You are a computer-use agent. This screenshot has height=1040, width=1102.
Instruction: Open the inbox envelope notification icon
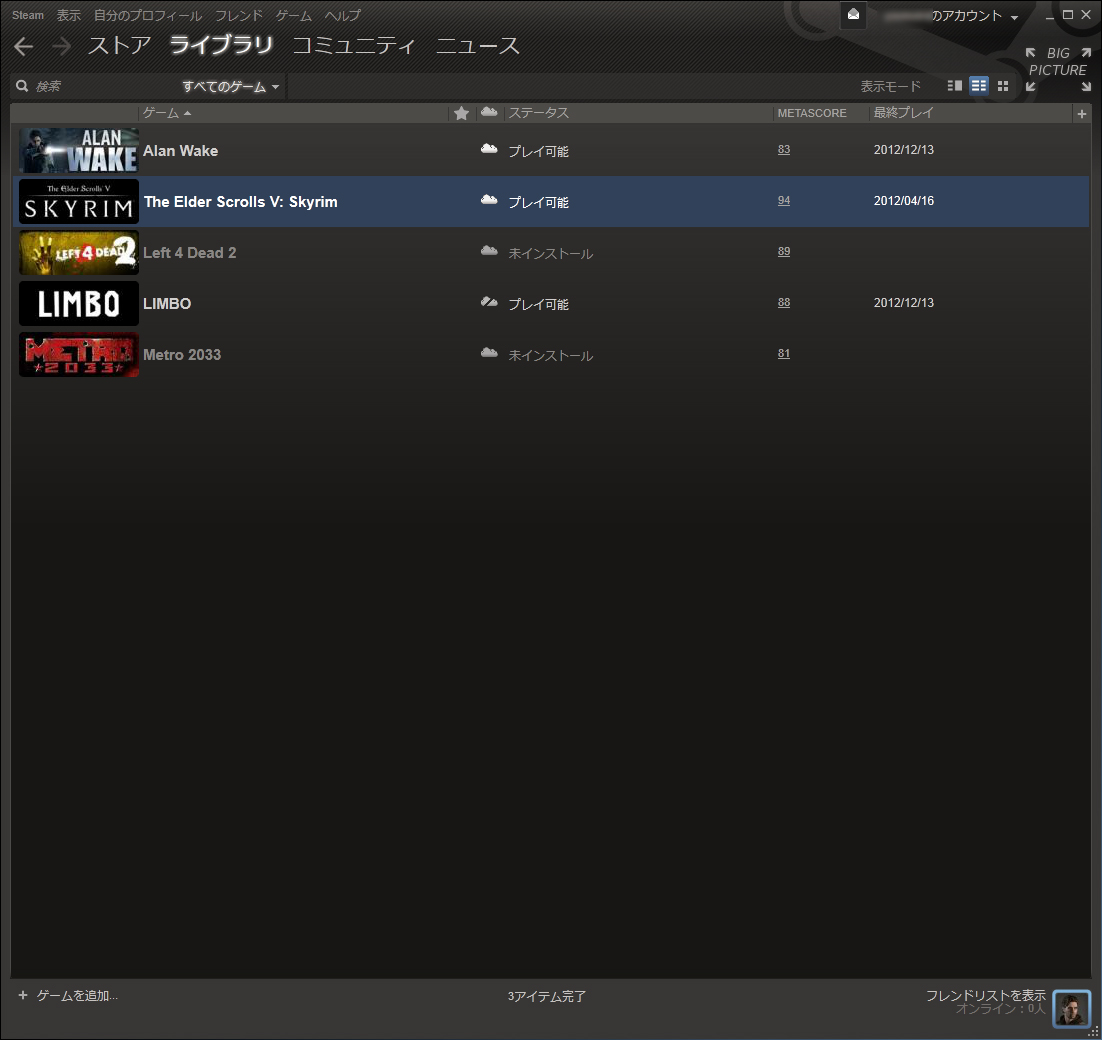click(853, 15)
